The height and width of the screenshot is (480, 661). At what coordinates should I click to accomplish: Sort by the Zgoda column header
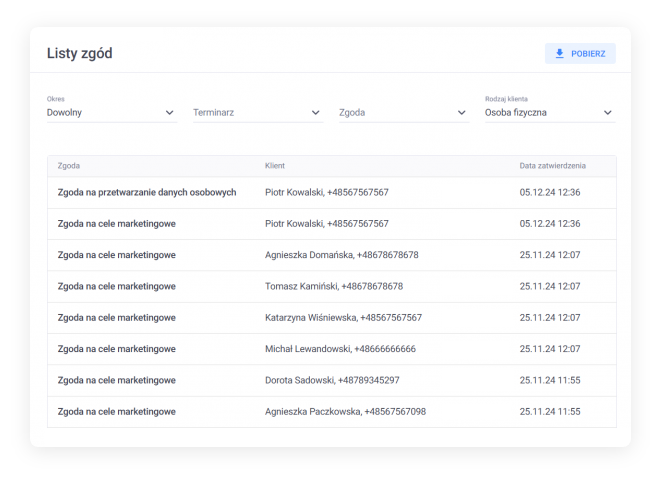pos(69,165)
